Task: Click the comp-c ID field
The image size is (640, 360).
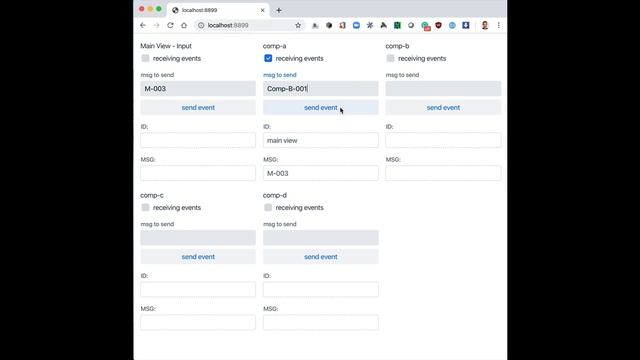Action: point(198,289)
